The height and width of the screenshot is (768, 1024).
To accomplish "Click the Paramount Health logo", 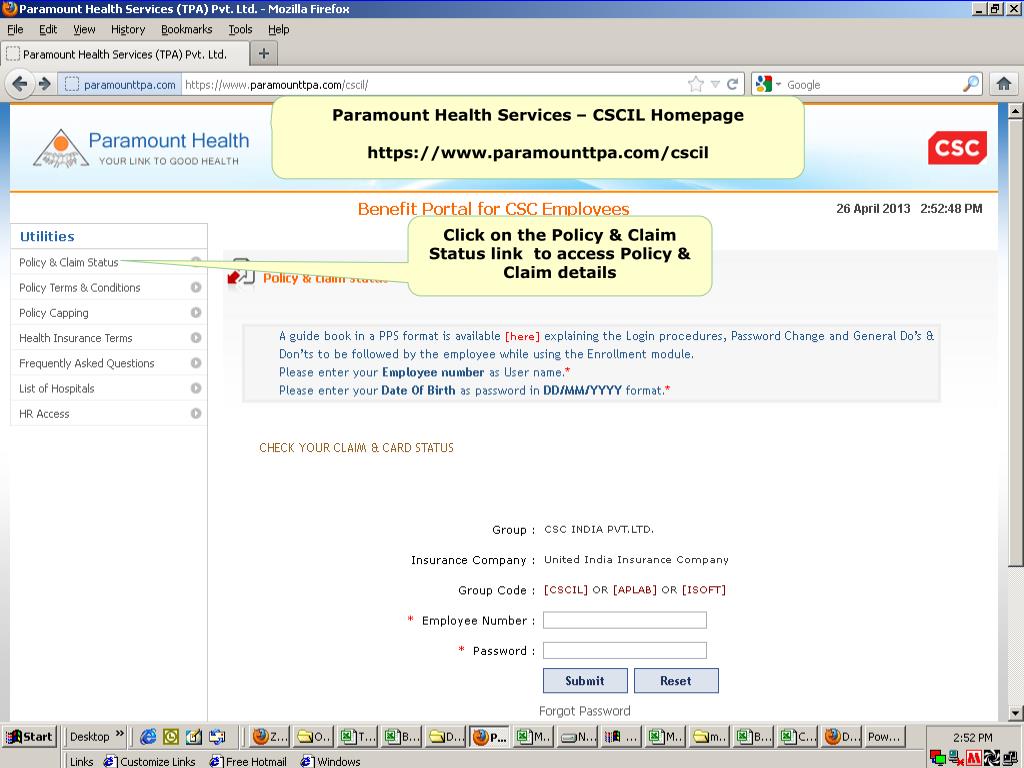I will coord(141,148).
